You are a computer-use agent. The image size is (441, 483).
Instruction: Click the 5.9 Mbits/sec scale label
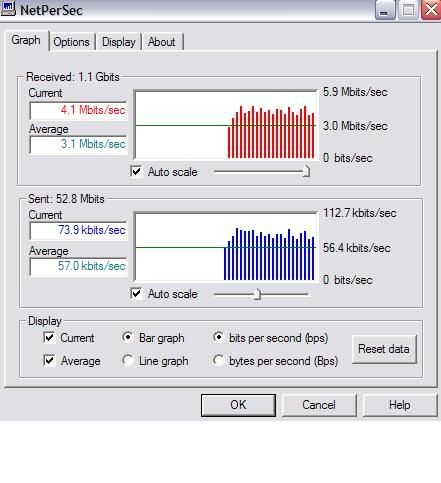tap(355, 92)
